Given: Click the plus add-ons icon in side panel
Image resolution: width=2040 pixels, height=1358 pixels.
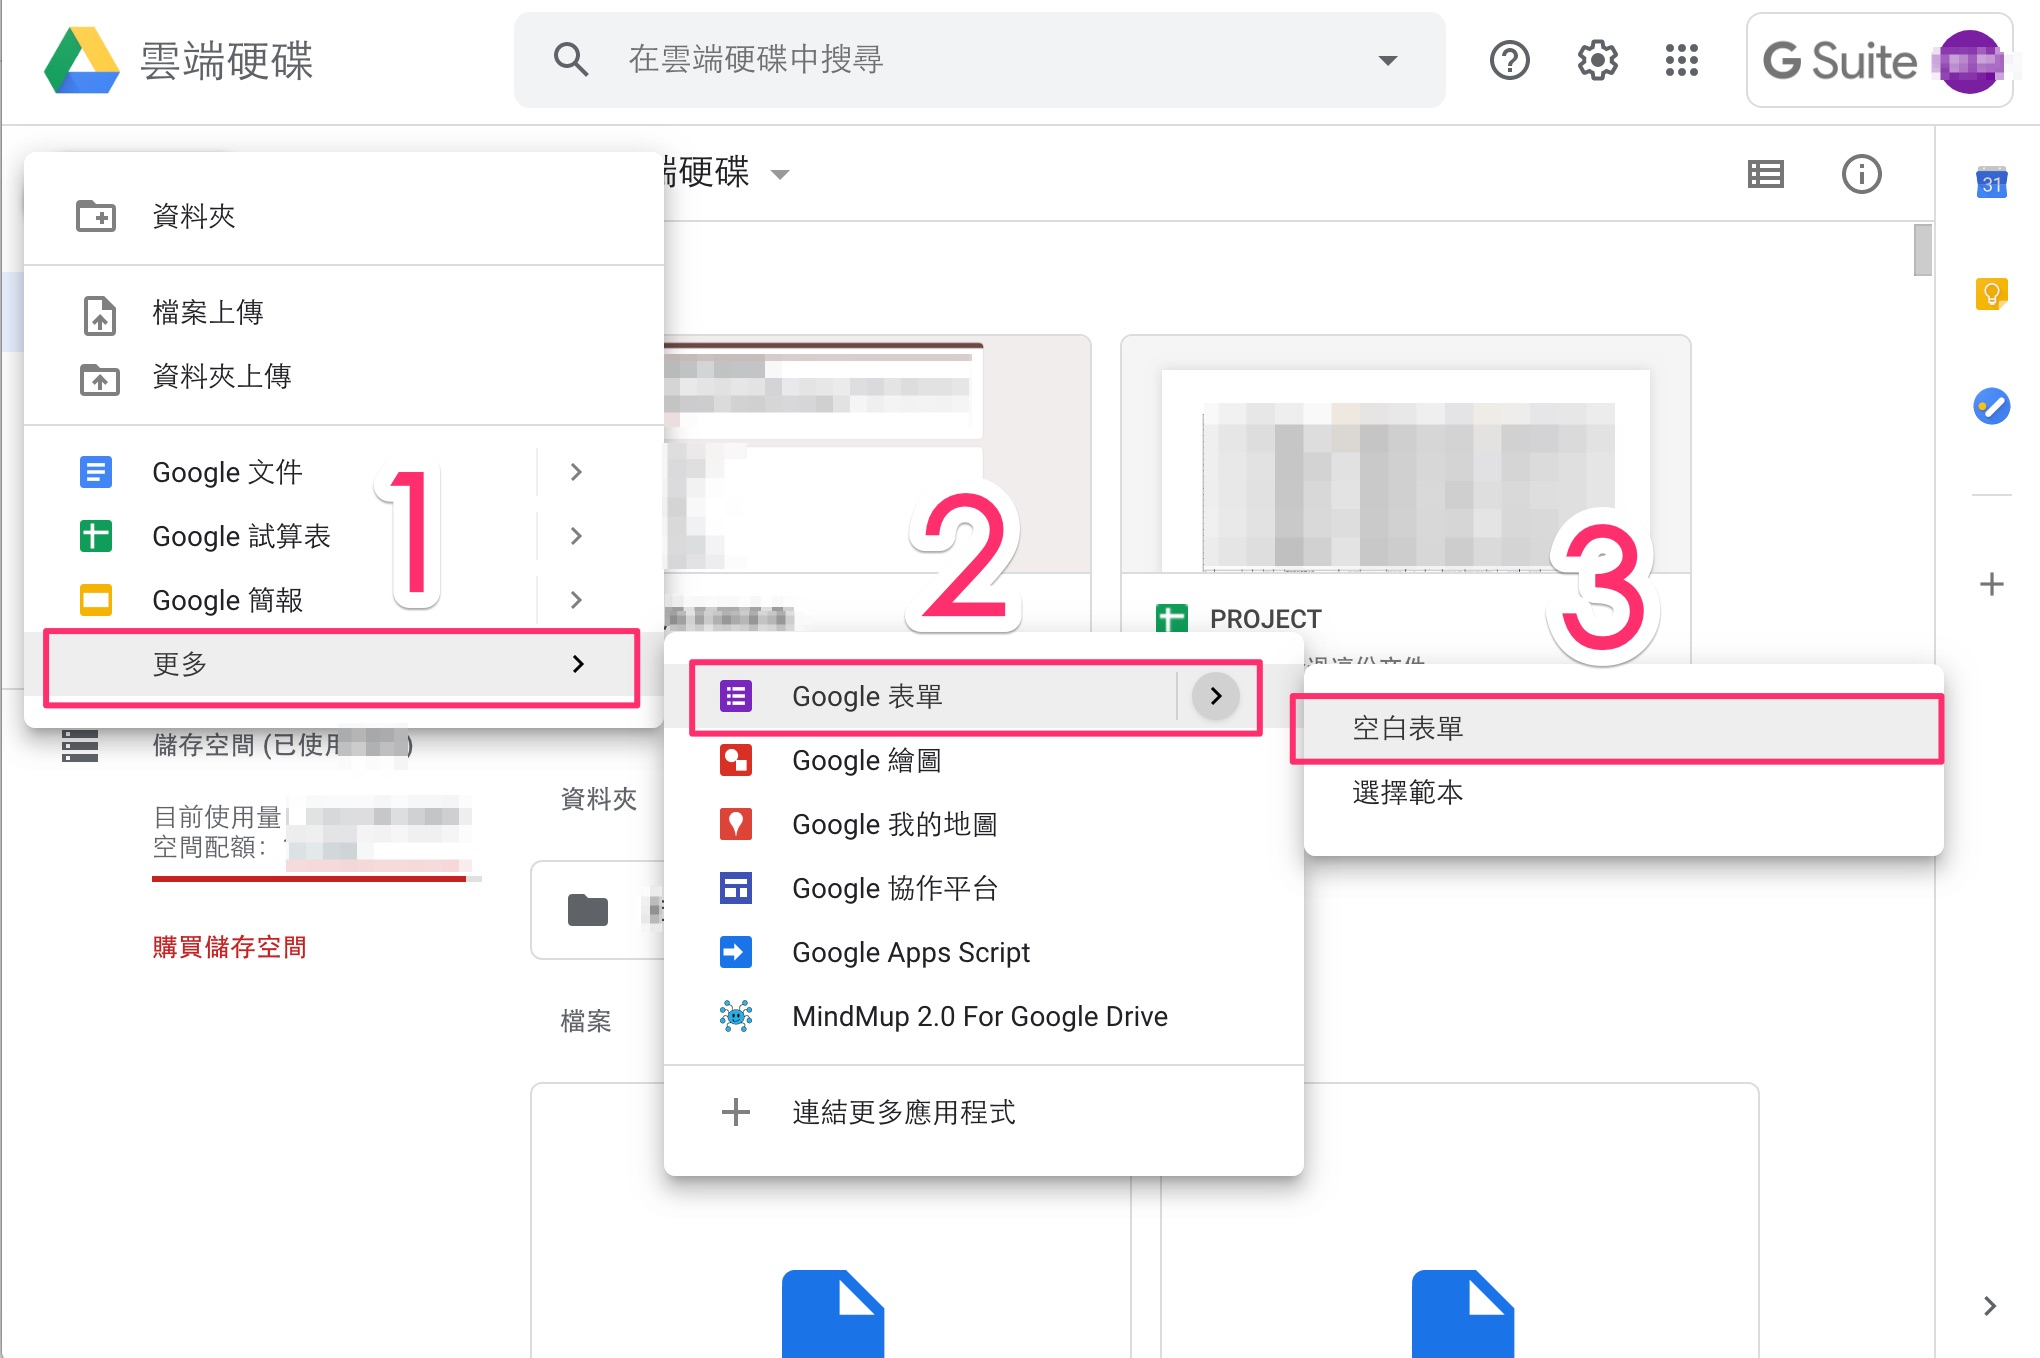Looking at the screenshot, I should [1991, 584].
